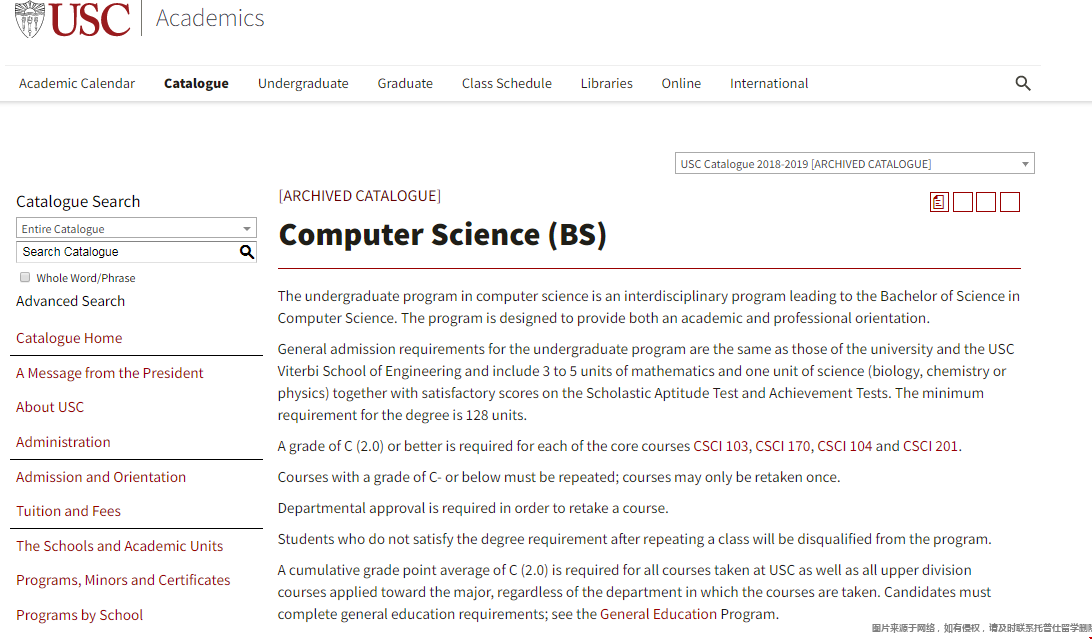
Task: Open the USC Catalogue 2018-2019 archived catalogue selector
Action: [x=854, y=163]
